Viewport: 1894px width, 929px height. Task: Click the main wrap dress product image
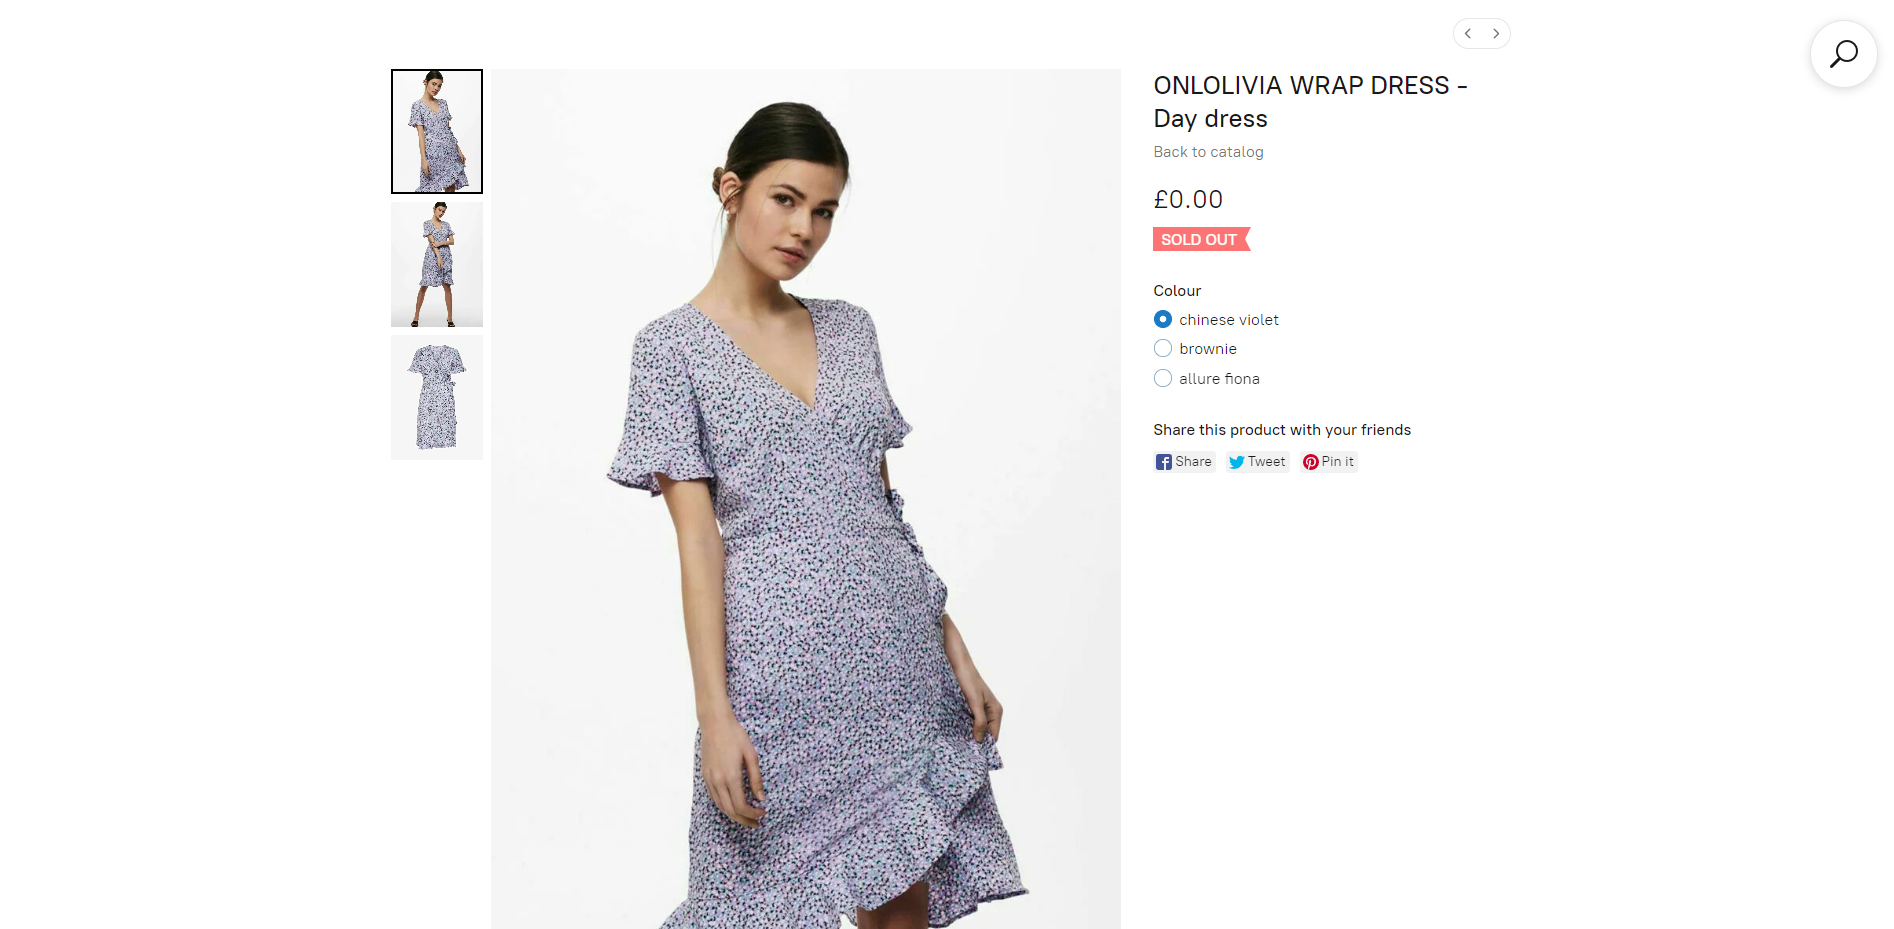806,499
